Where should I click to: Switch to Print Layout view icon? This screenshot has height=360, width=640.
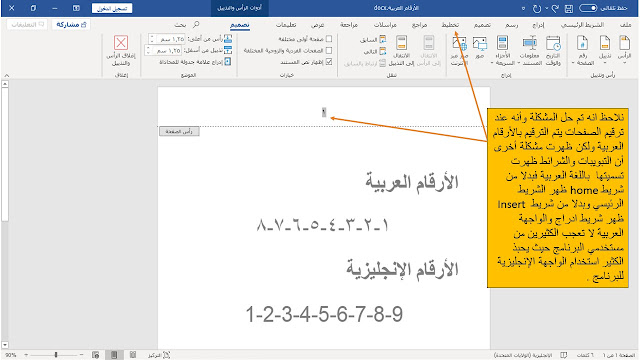pyautogui.click(x=114, y=355)
